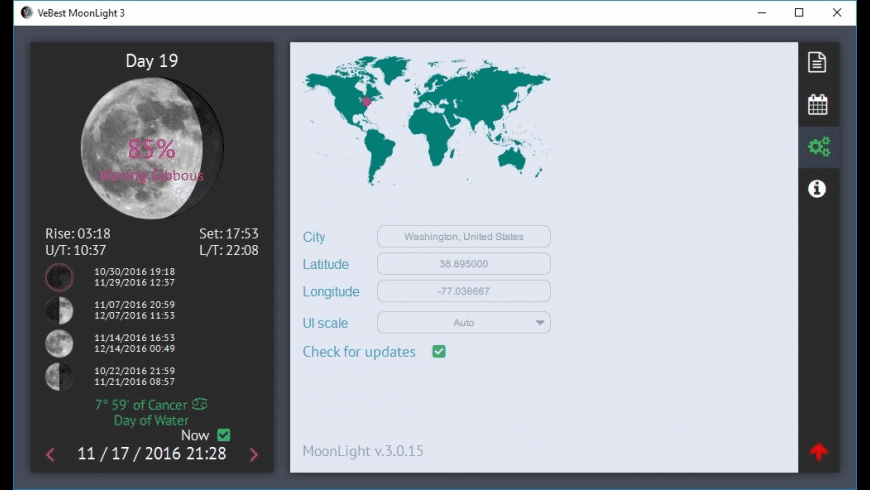Click the Check for updates label
This screenshot has width=870, height=490.
(359, 352)
